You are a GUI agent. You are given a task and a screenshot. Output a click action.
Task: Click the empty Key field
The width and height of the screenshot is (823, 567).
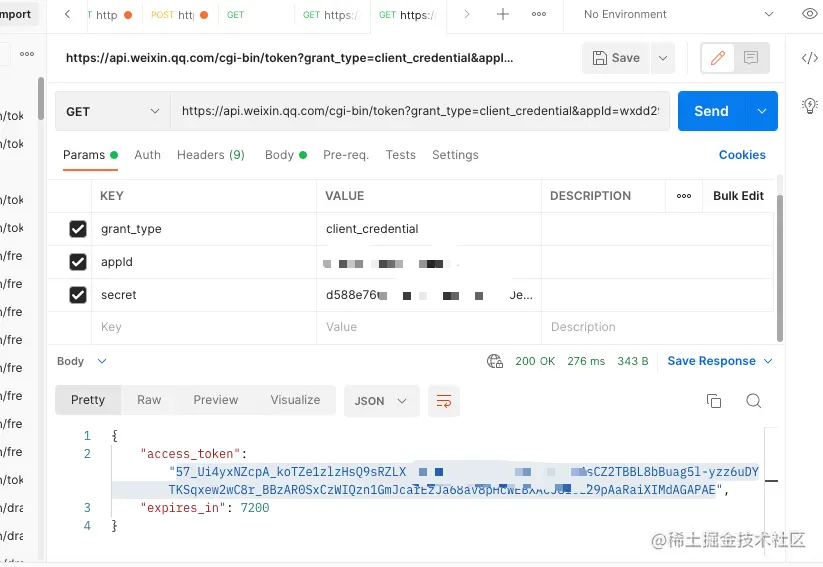(x=204, y=327)
